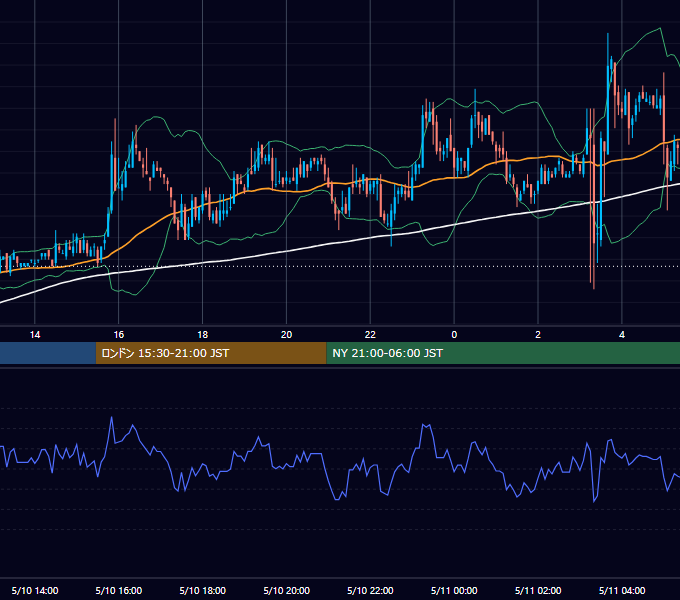Click the 5/10 14:00 date label
Image resolution: width=680 pixels, height=600 pixels.
[x=35, y=590]
